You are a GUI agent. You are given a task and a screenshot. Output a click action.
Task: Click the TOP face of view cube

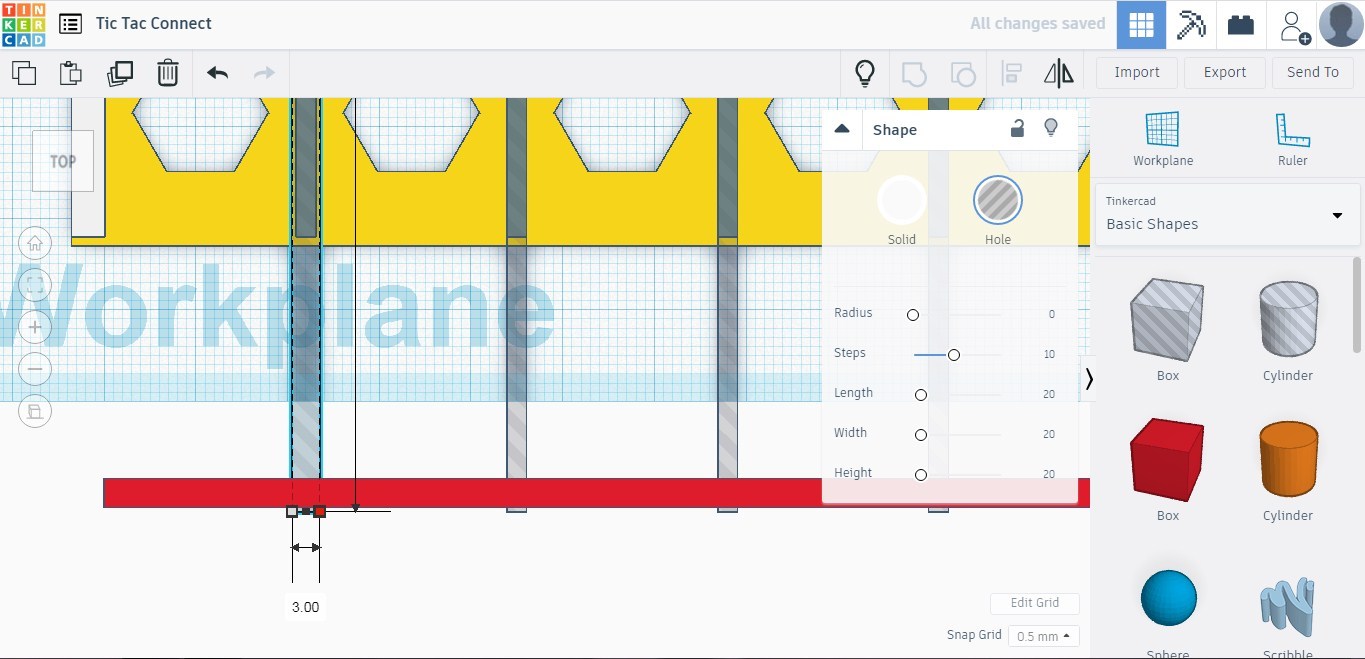[x=63, y=161]
